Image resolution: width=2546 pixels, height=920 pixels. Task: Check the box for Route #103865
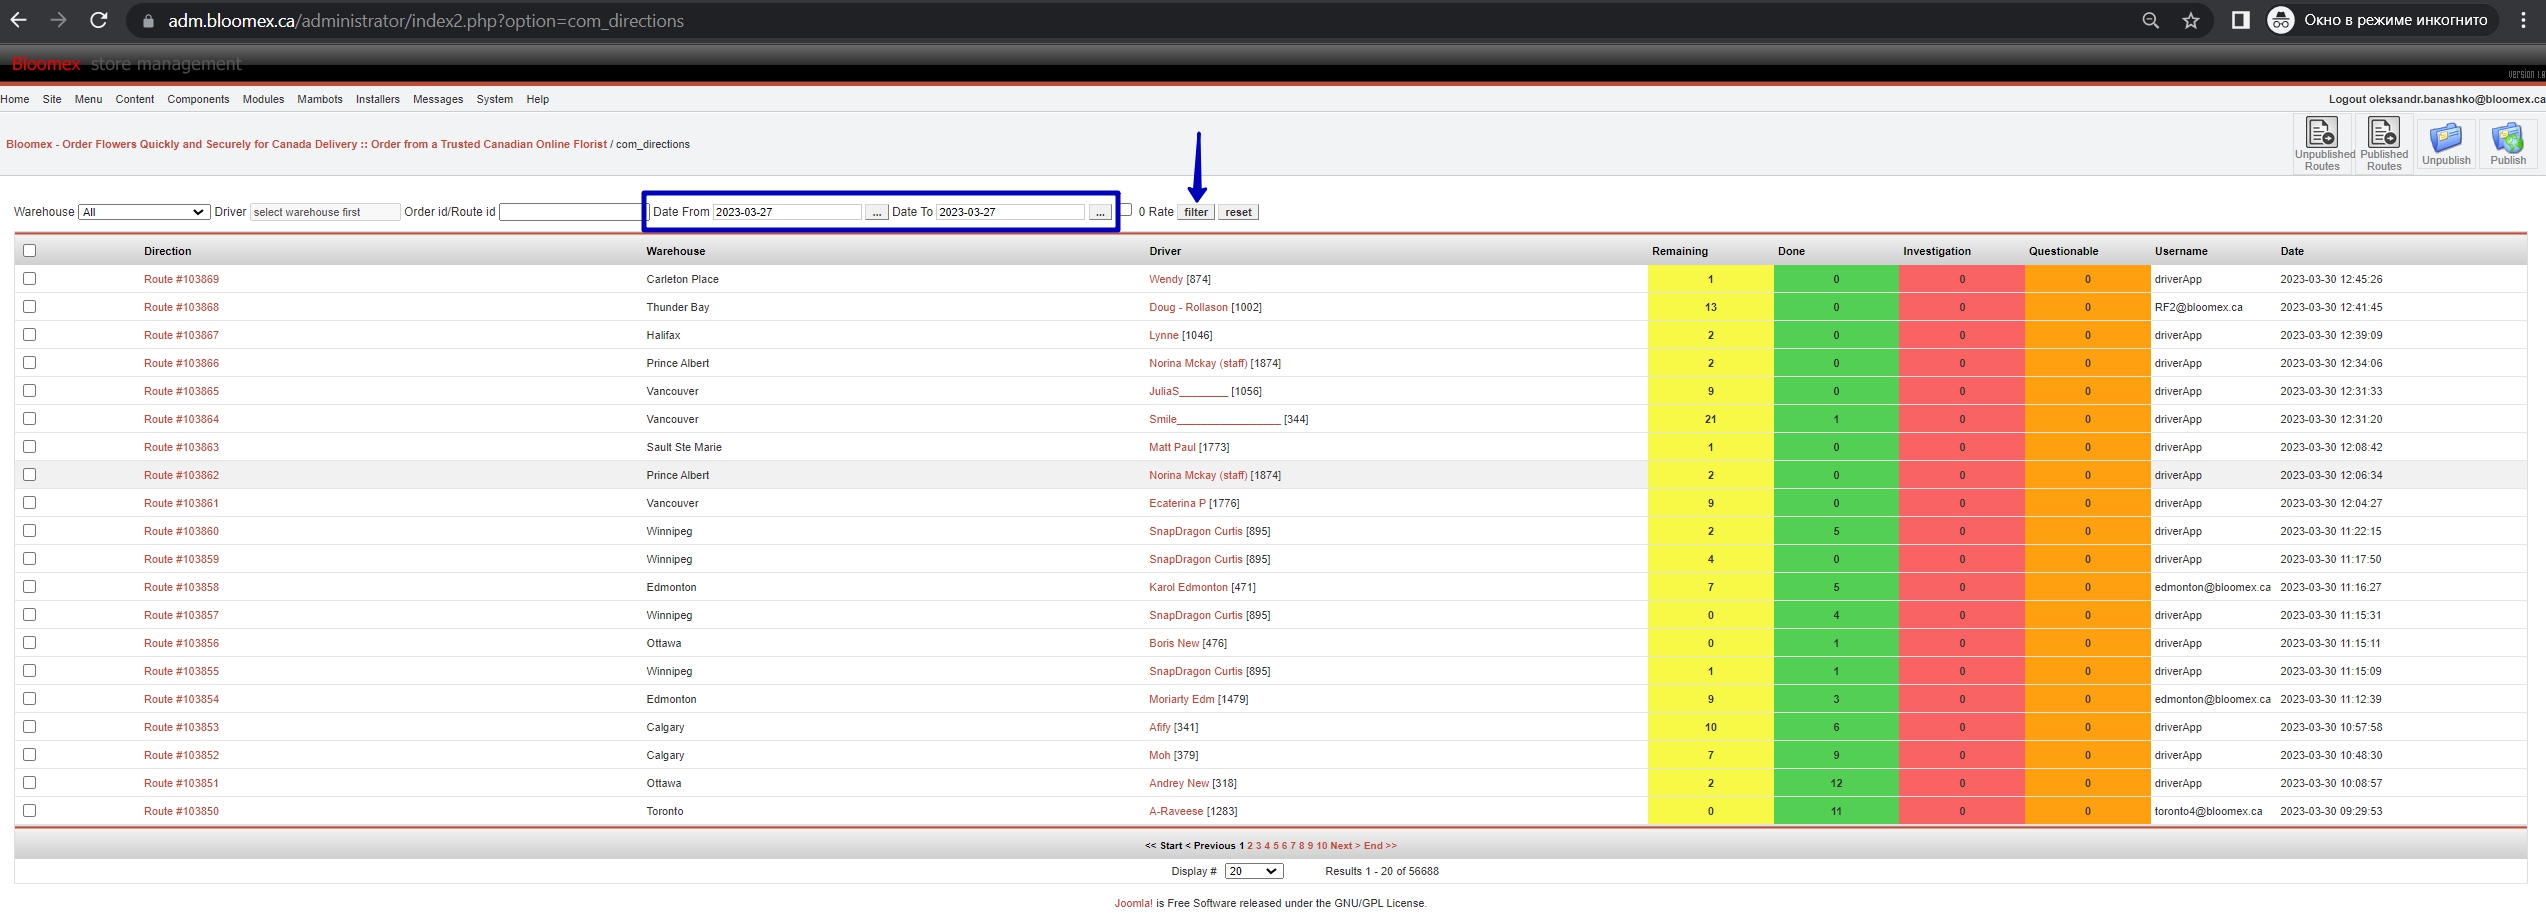click(29, 391)
